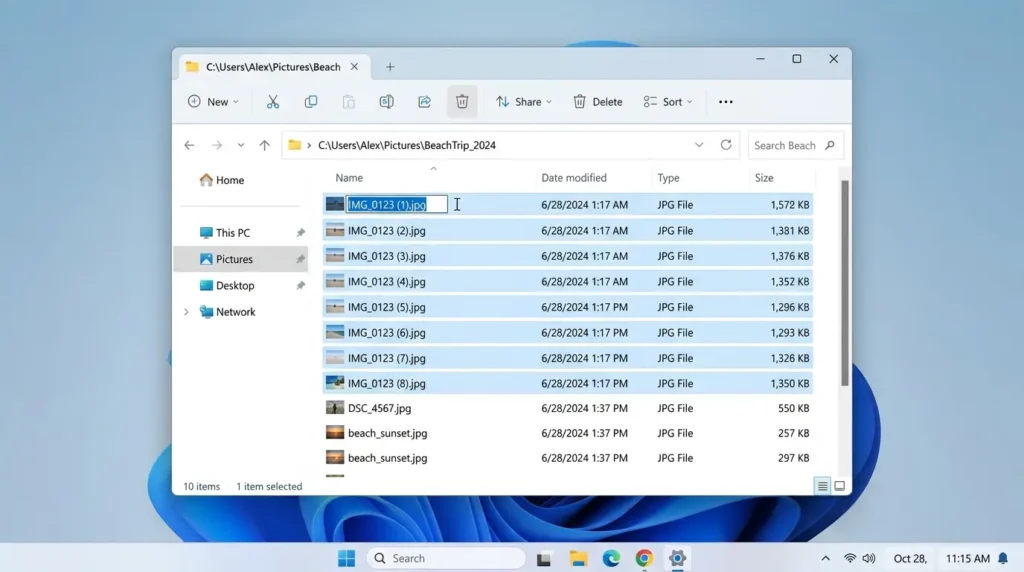The width and height of the screenshot is (1024, 572).
Task: Navigate up one folder level
Action: pos(264,145)
